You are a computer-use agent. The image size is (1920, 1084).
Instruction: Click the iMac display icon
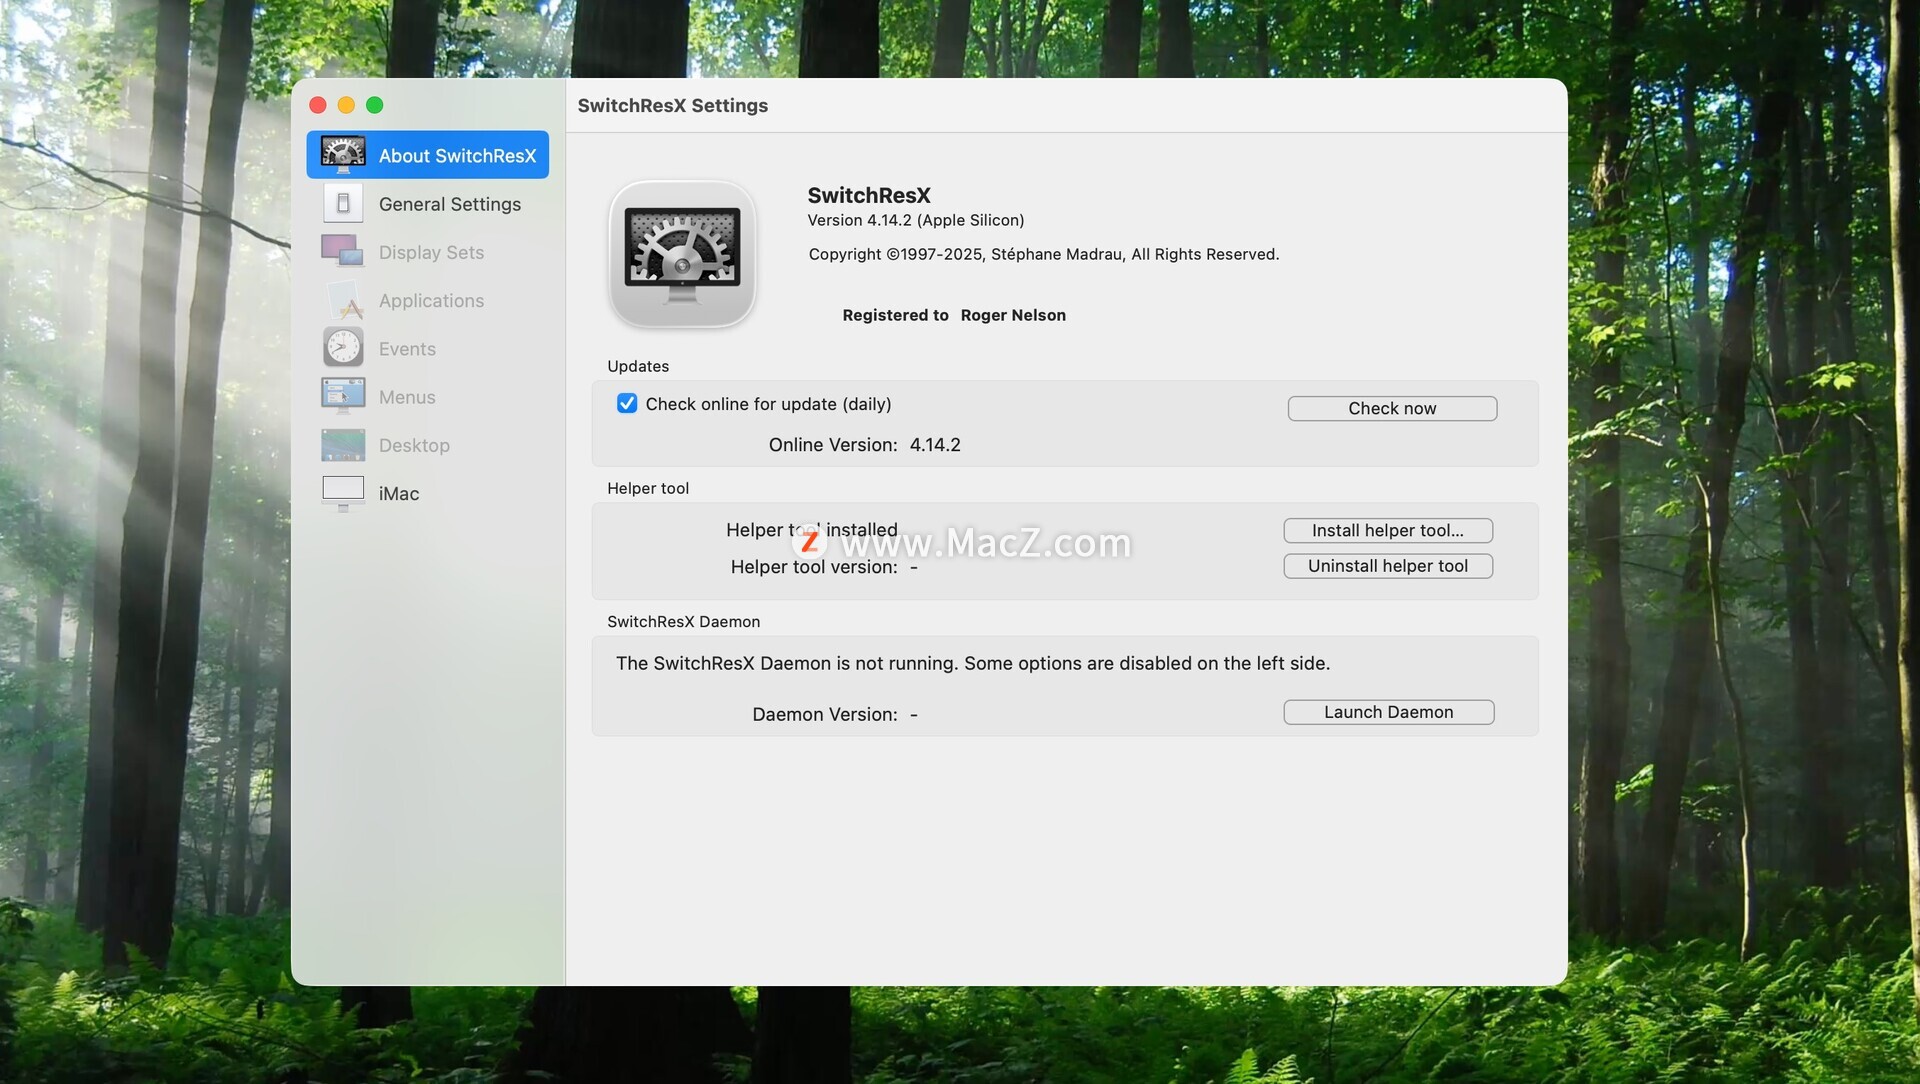click(x=343, y=493)
